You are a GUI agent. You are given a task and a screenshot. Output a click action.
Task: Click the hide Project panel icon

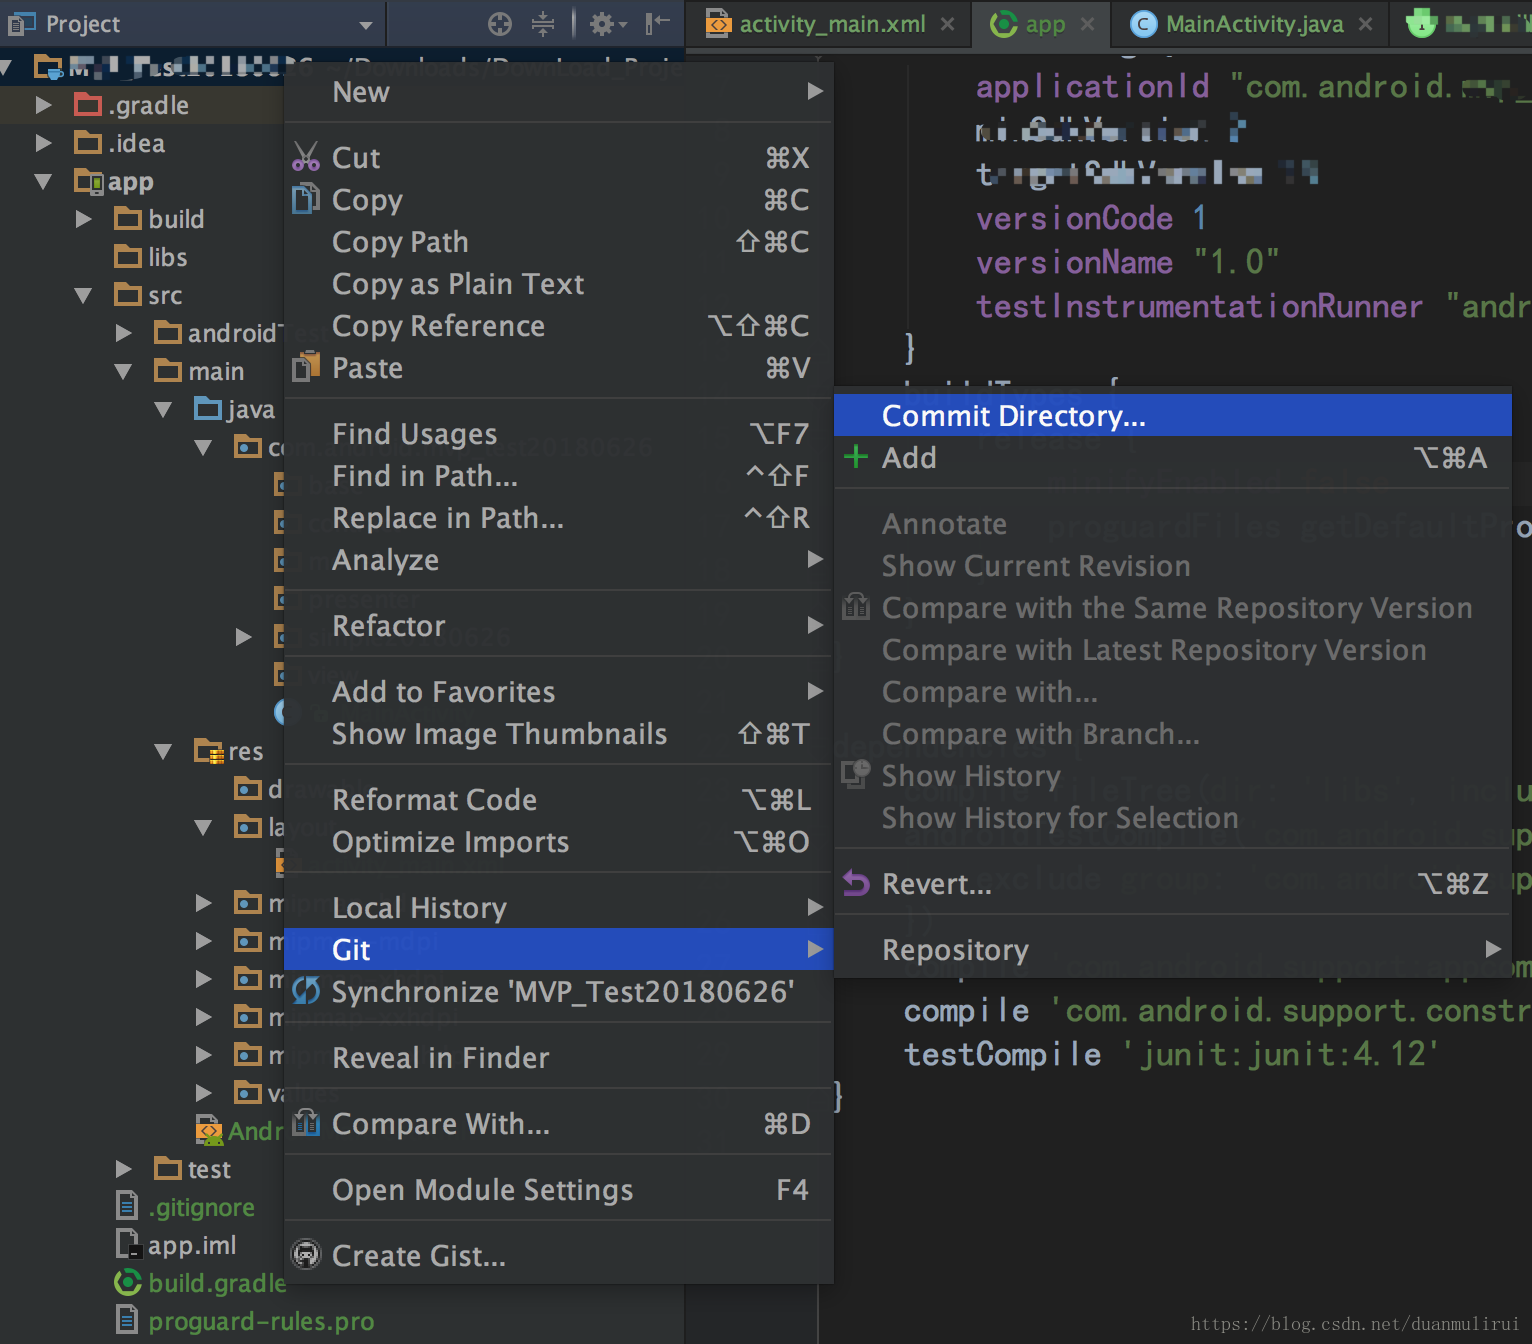click(657, 24)
